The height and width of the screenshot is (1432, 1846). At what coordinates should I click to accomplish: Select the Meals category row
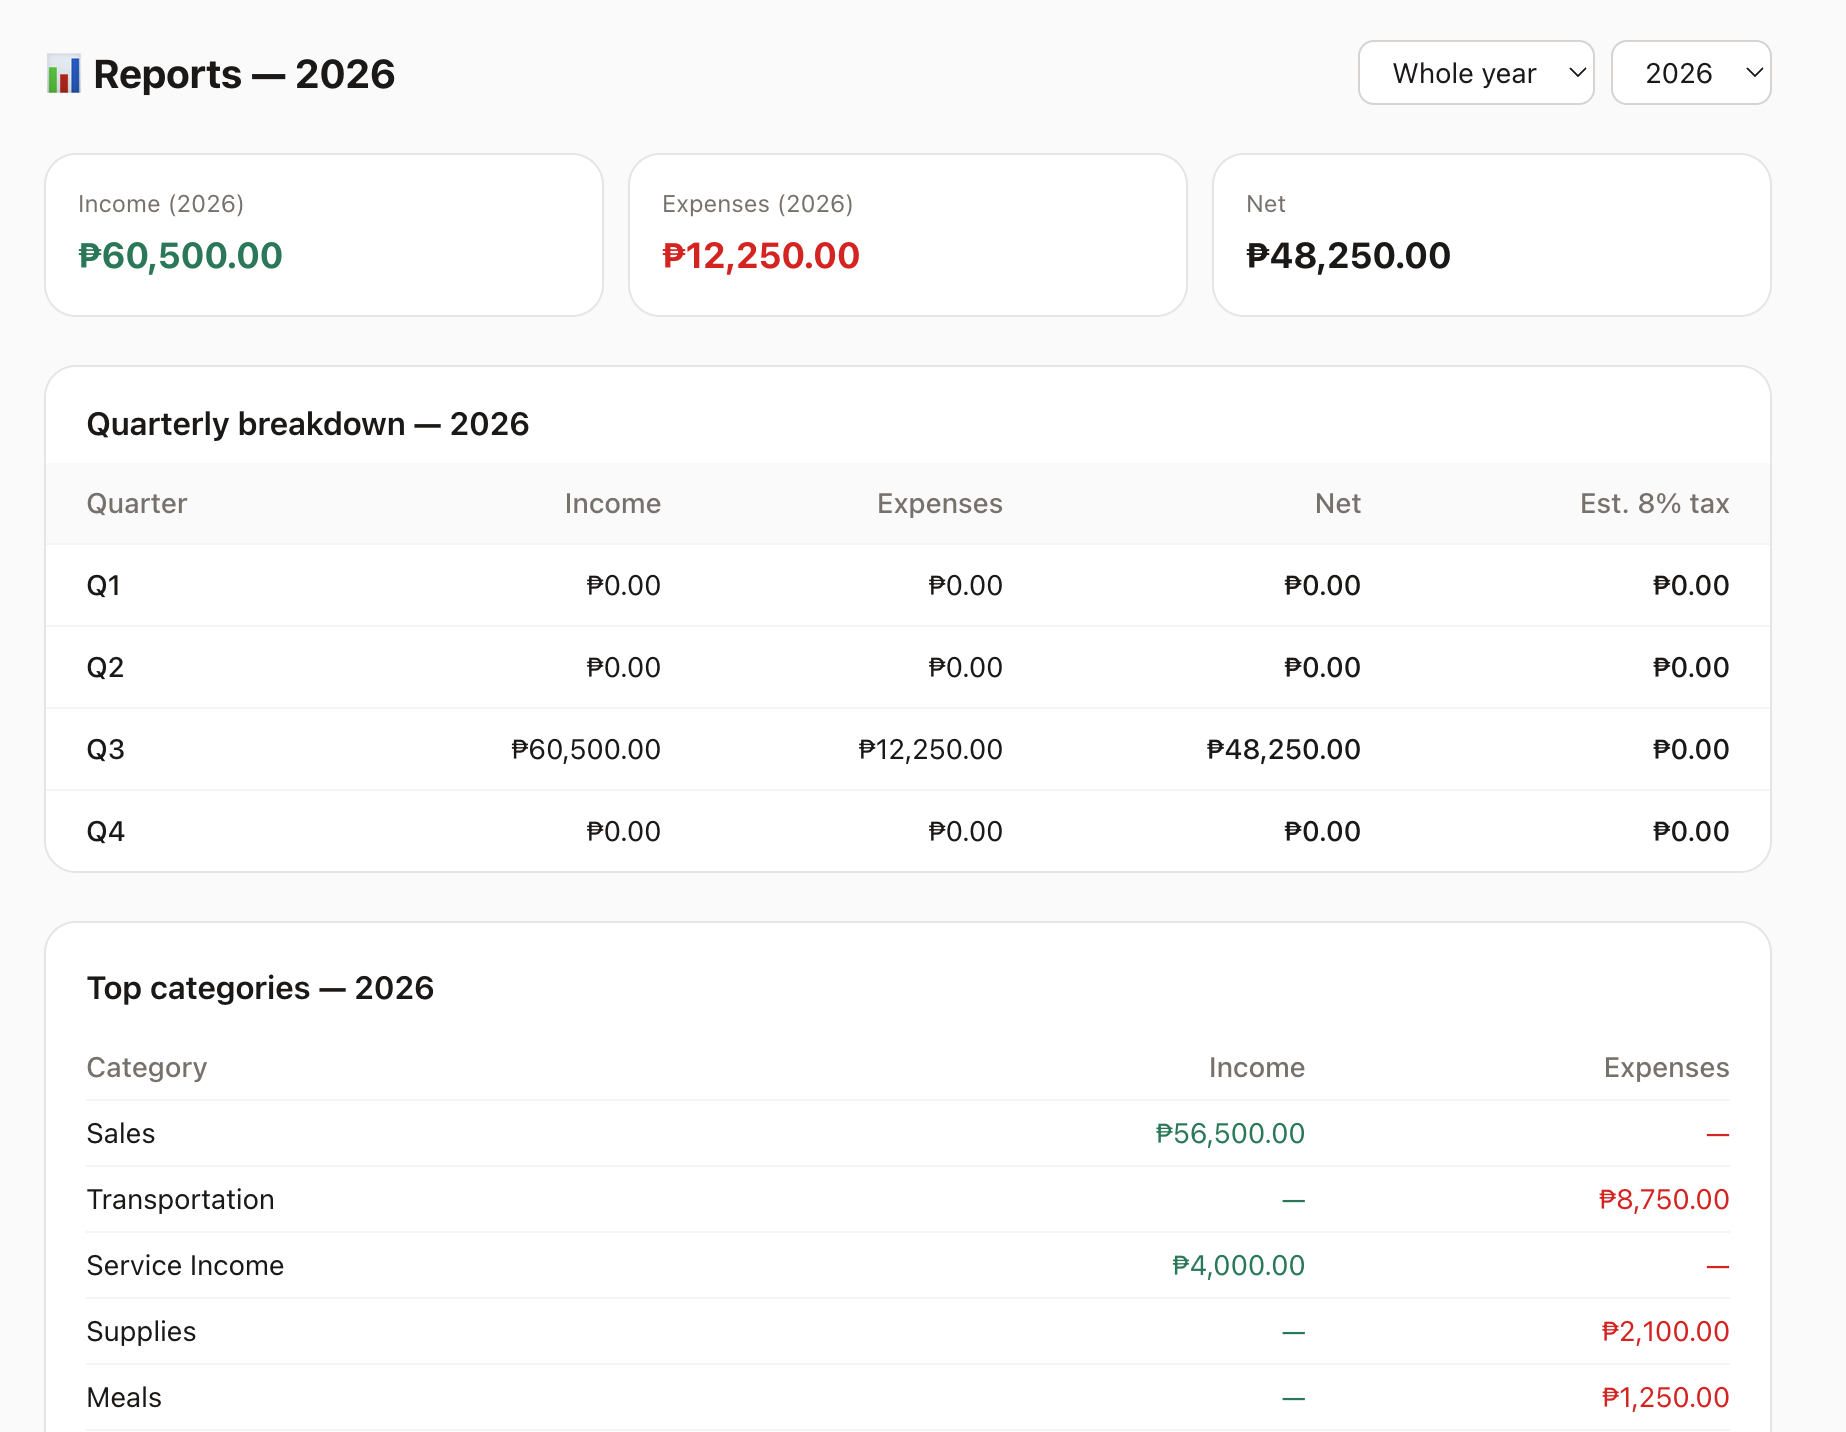coord(908,1397)
